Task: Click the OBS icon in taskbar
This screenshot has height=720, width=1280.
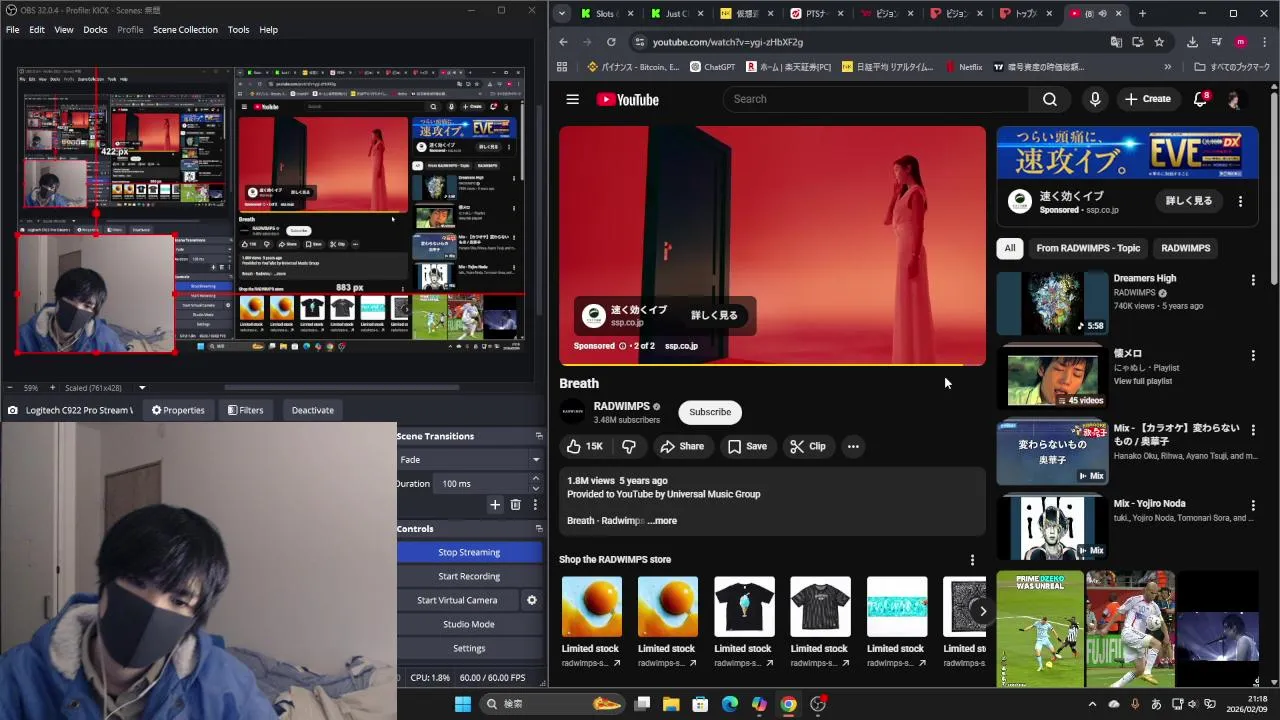Action: coord(818,704)
